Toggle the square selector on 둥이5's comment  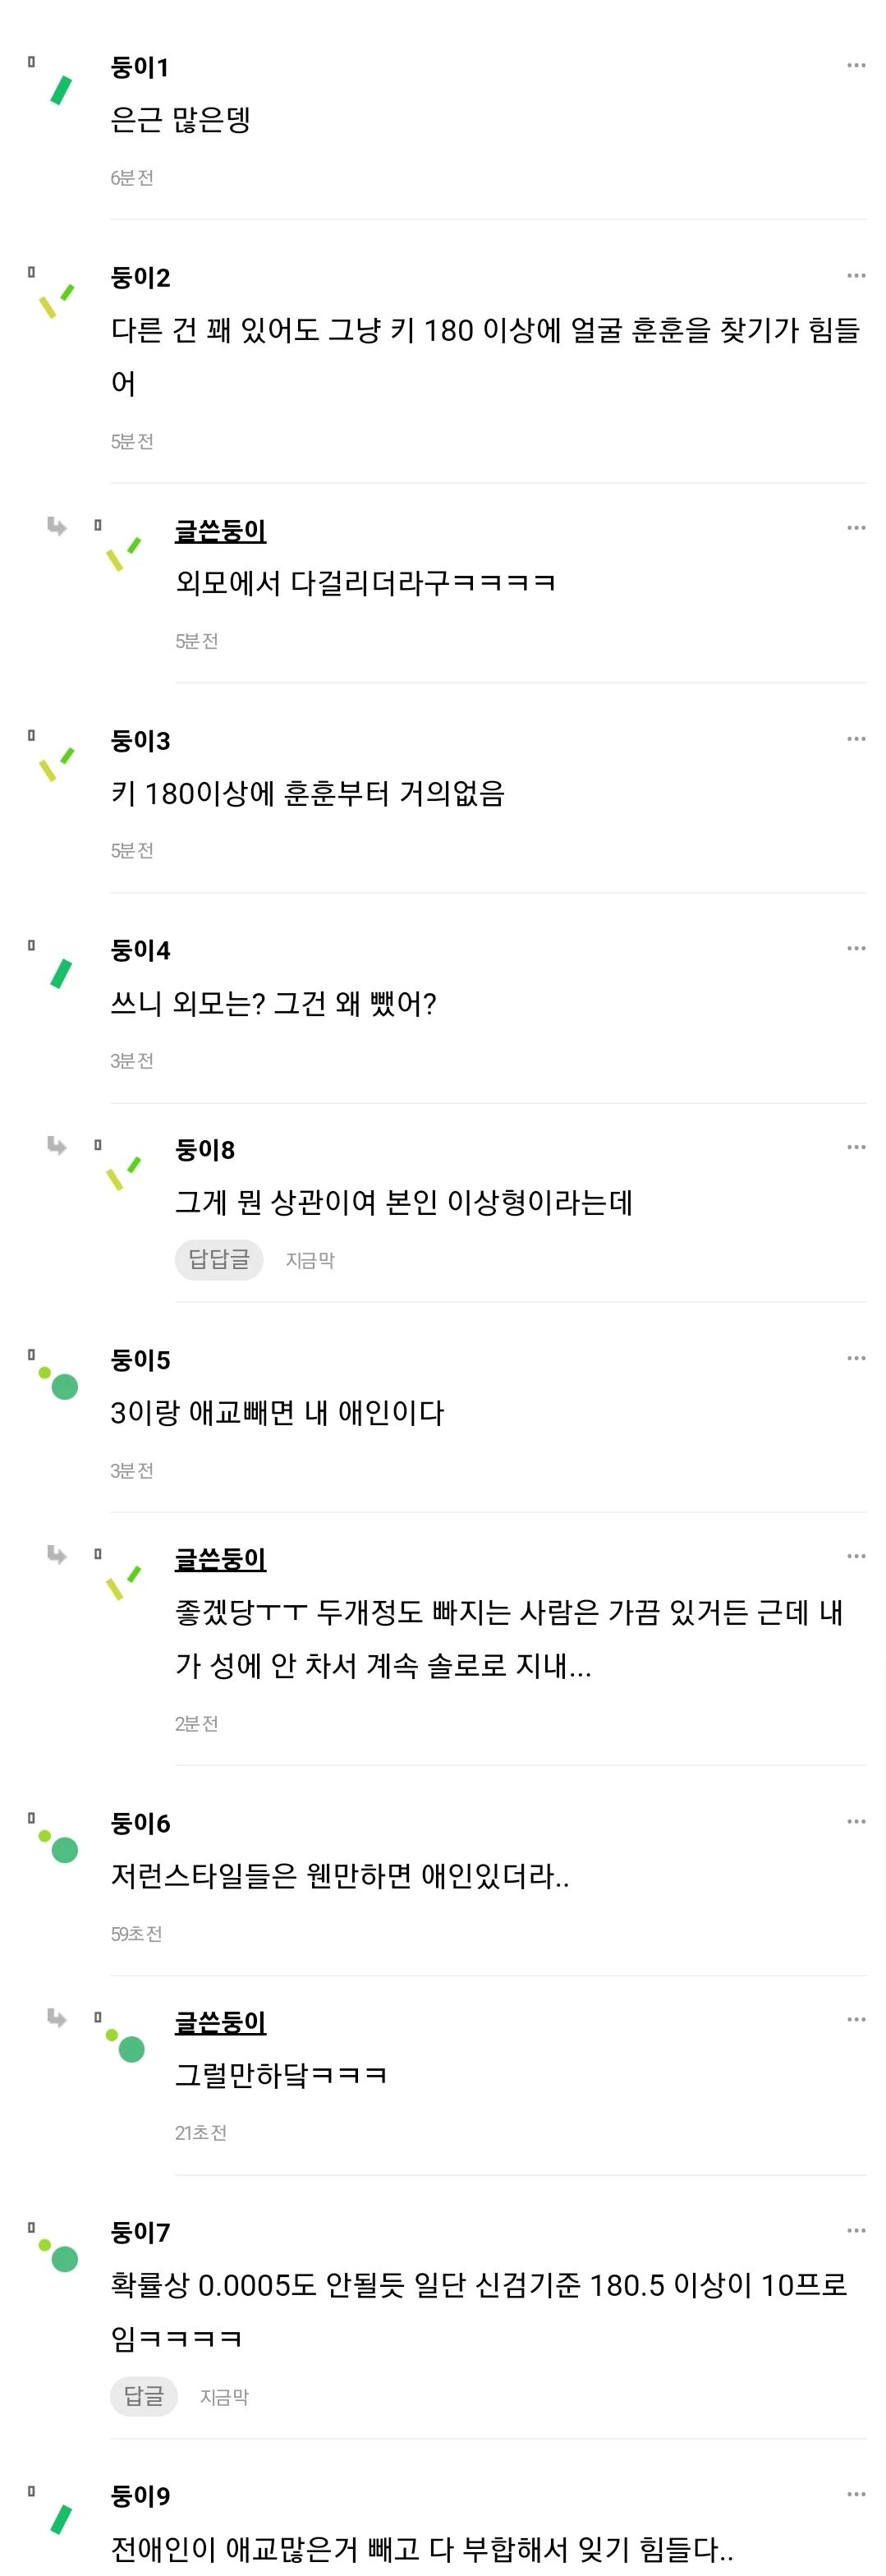coord(31,1354)
